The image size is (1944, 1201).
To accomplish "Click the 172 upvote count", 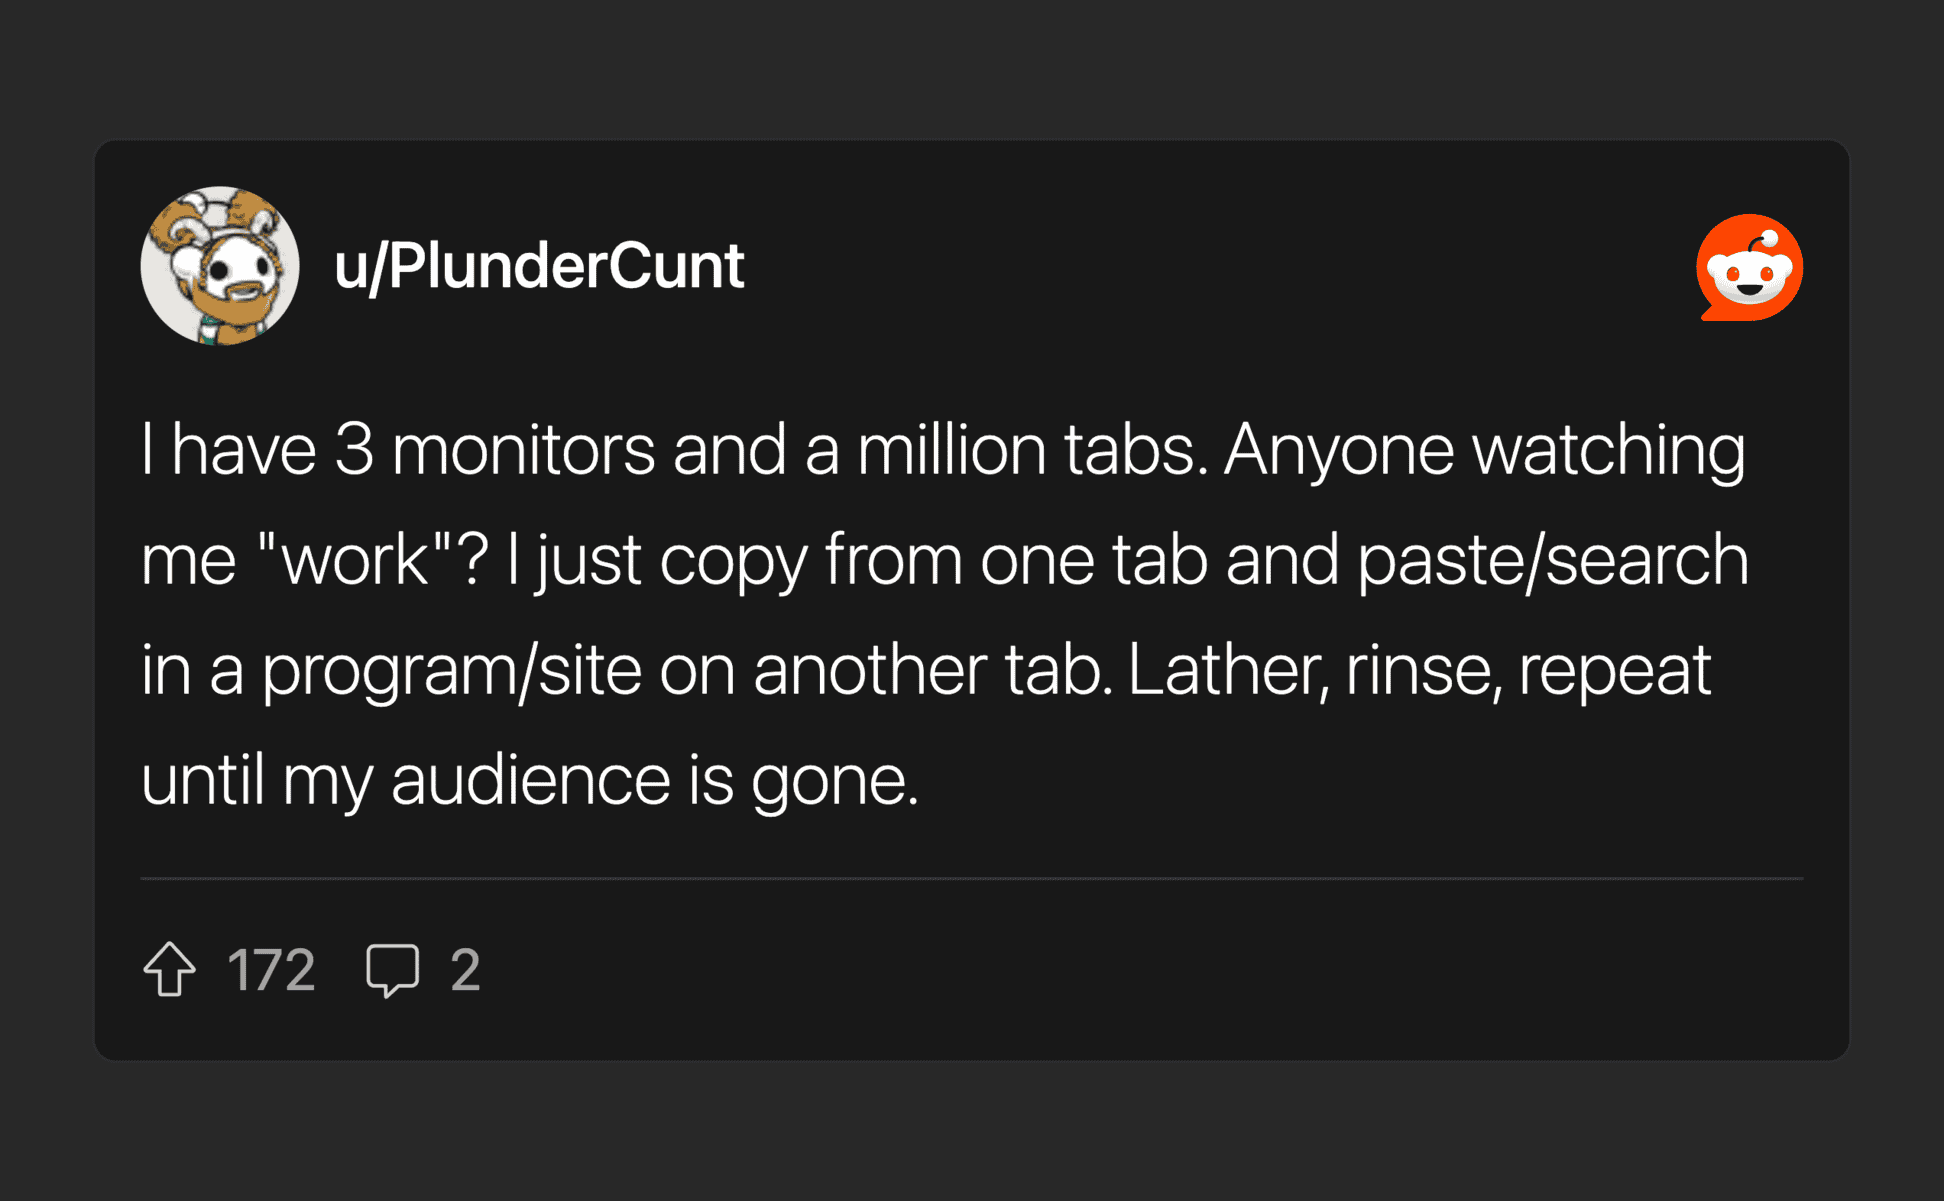I will [x=271, y=970].
